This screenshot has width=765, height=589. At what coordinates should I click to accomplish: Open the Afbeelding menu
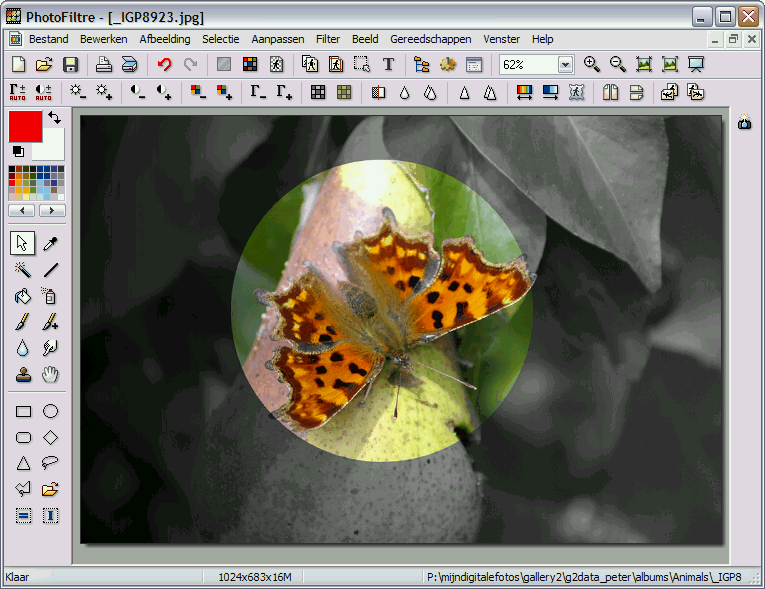pos(165,39)
